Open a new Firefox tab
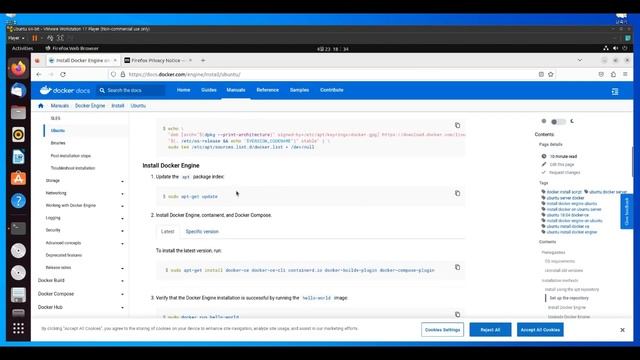The height and width of the screenshot is (360, 640). [203, 60]
